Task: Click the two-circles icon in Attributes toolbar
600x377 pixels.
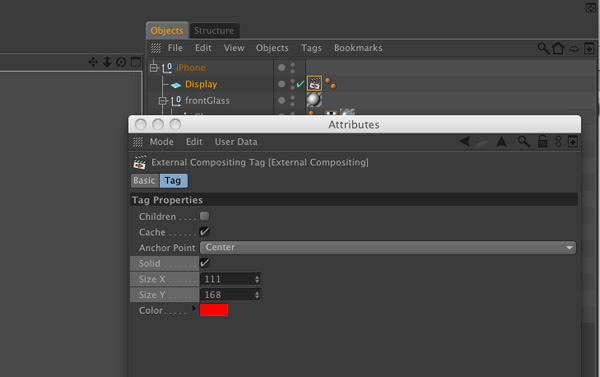Action: pos(558,142)
